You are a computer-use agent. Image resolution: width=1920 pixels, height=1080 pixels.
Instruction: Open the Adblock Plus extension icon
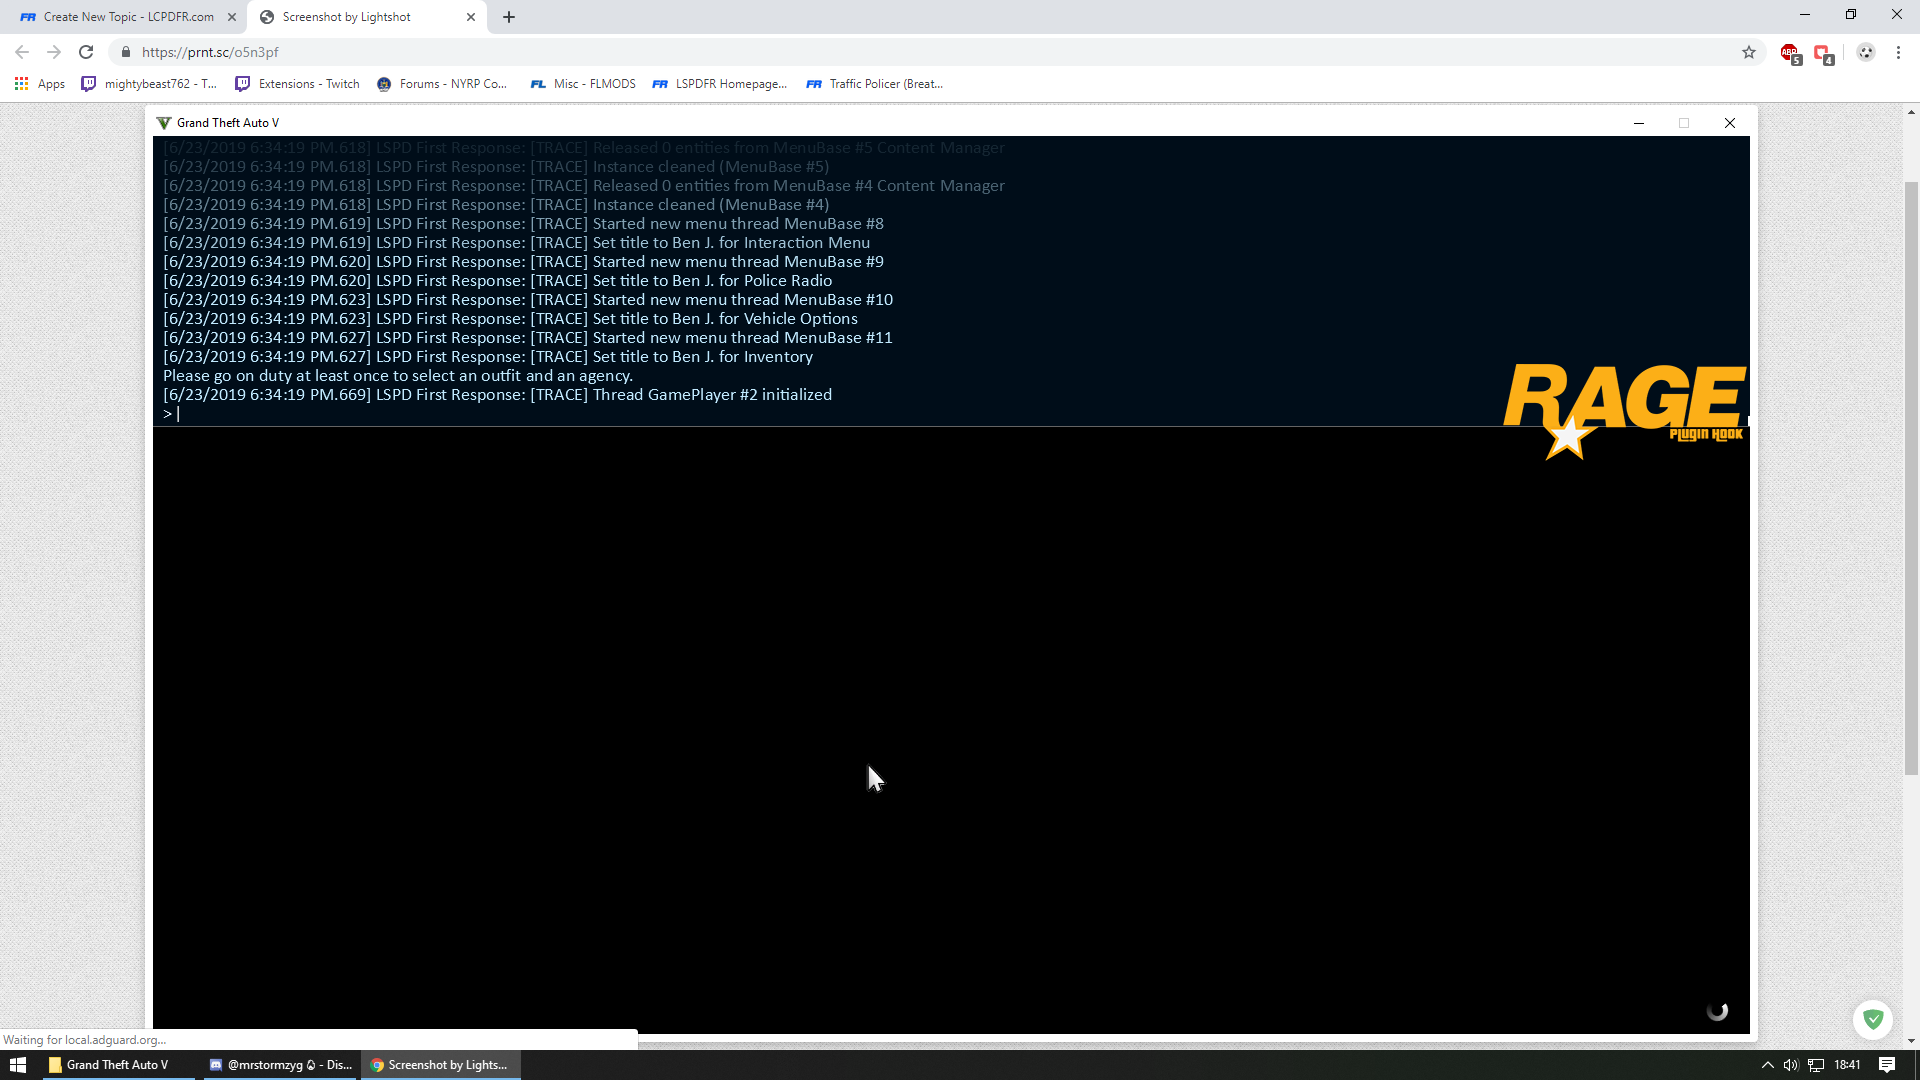click(x=1790, y=53)
